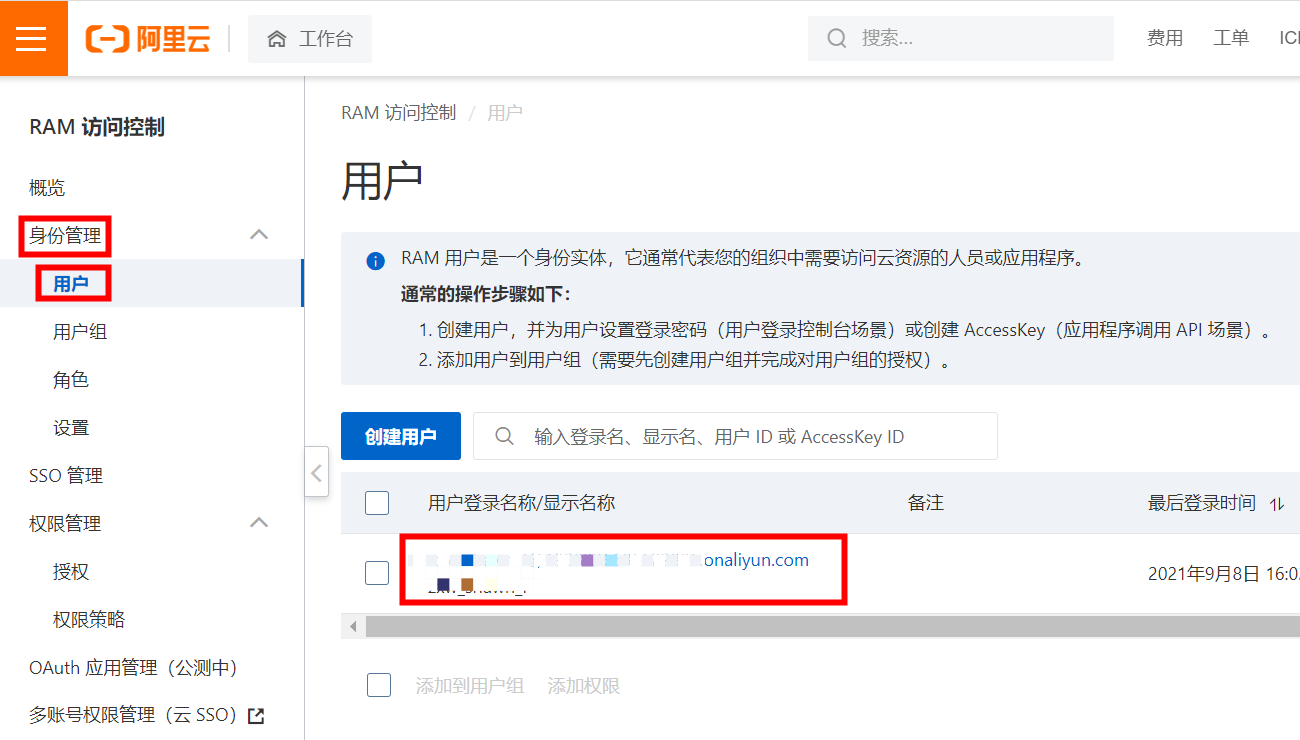
Task: Click the external link icon beside 多账号权限管理
Action: coord(256,716)
